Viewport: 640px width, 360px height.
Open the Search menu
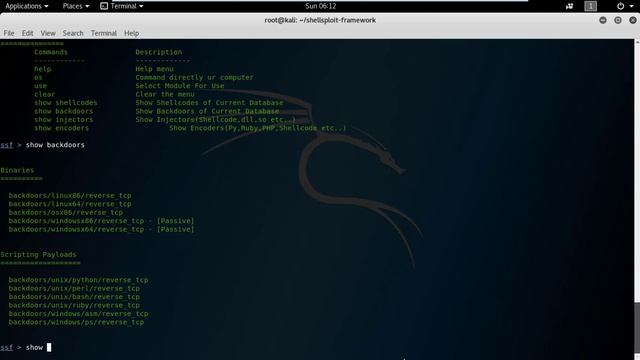pyautogui.click(x=73, y=33)
